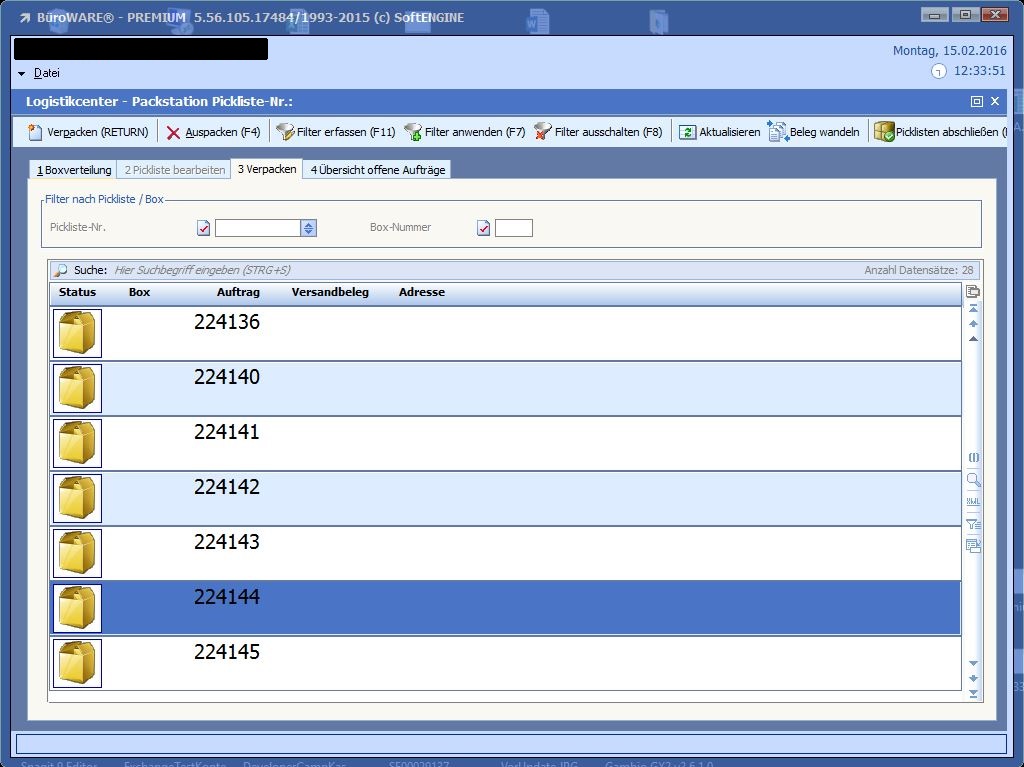Image resolution: width=1024 pixels, height=767 pixels.
Task: Click the magnifier icon in the right sidebar
Action: coord(973,480)
